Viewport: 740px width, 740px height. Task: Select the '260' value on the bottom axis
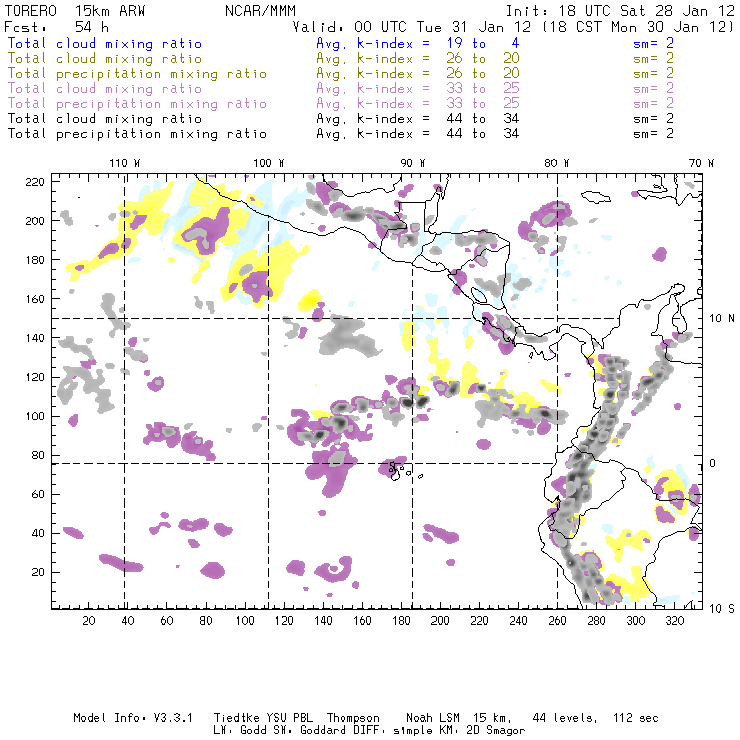(557, 621)
